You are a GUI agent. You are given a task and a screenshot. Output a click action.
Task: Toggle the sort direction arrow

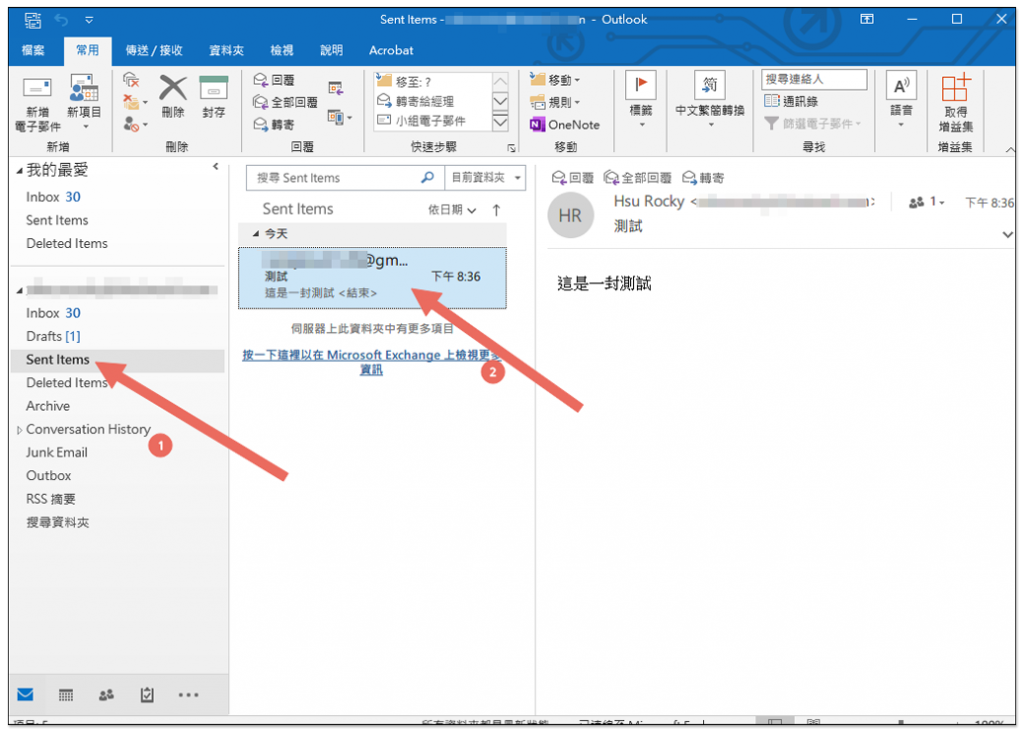(496, 210)
